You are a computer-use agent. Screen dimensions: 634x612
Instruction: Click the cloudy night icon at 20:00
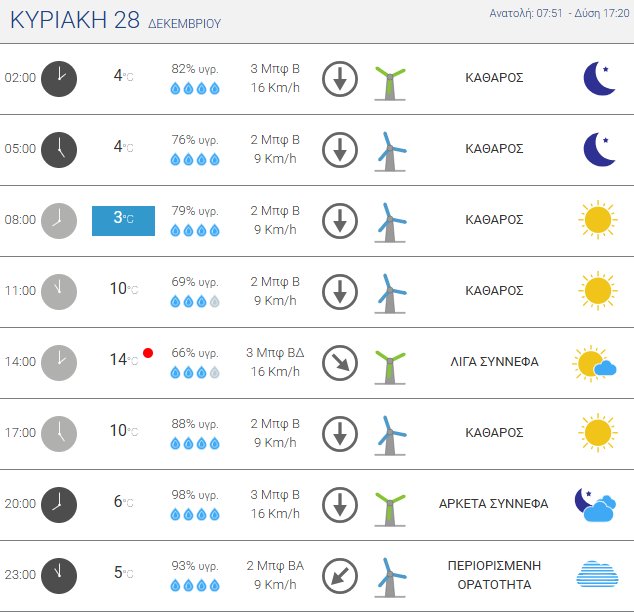click(595, 504)
